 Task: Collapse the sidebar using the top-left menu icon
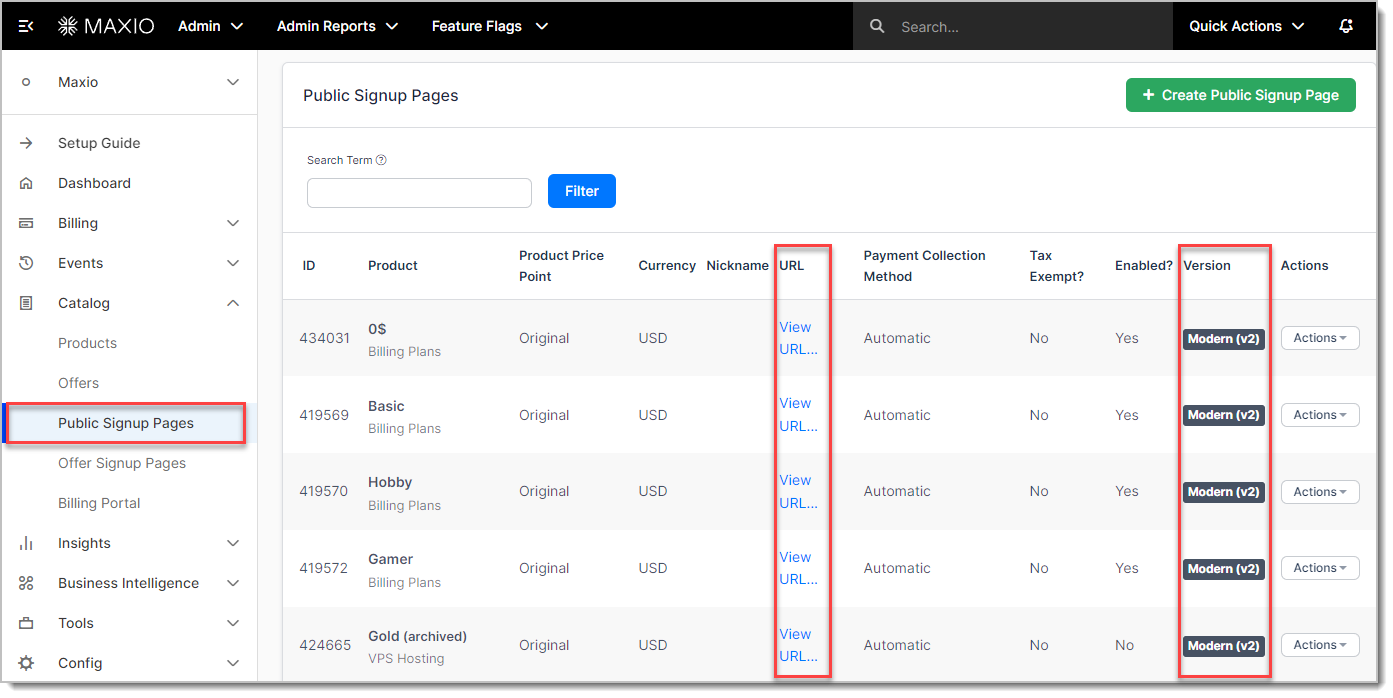click(27, 26)
